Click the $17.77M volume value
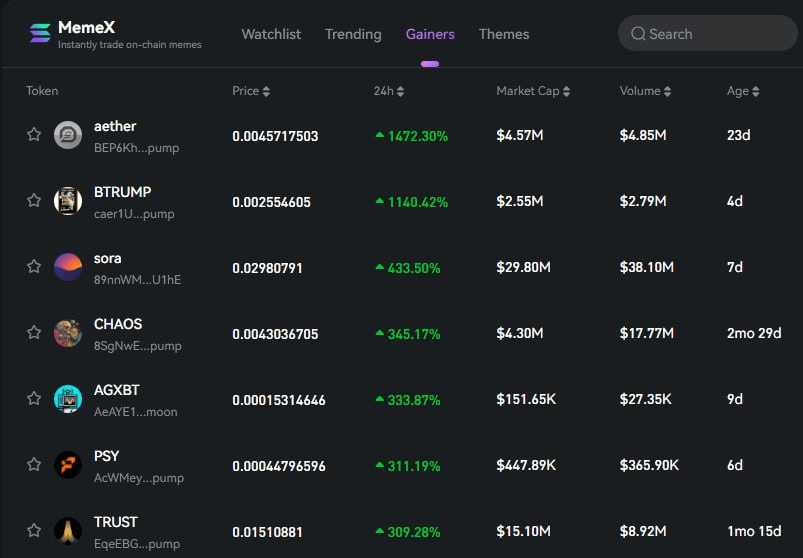 647,333
